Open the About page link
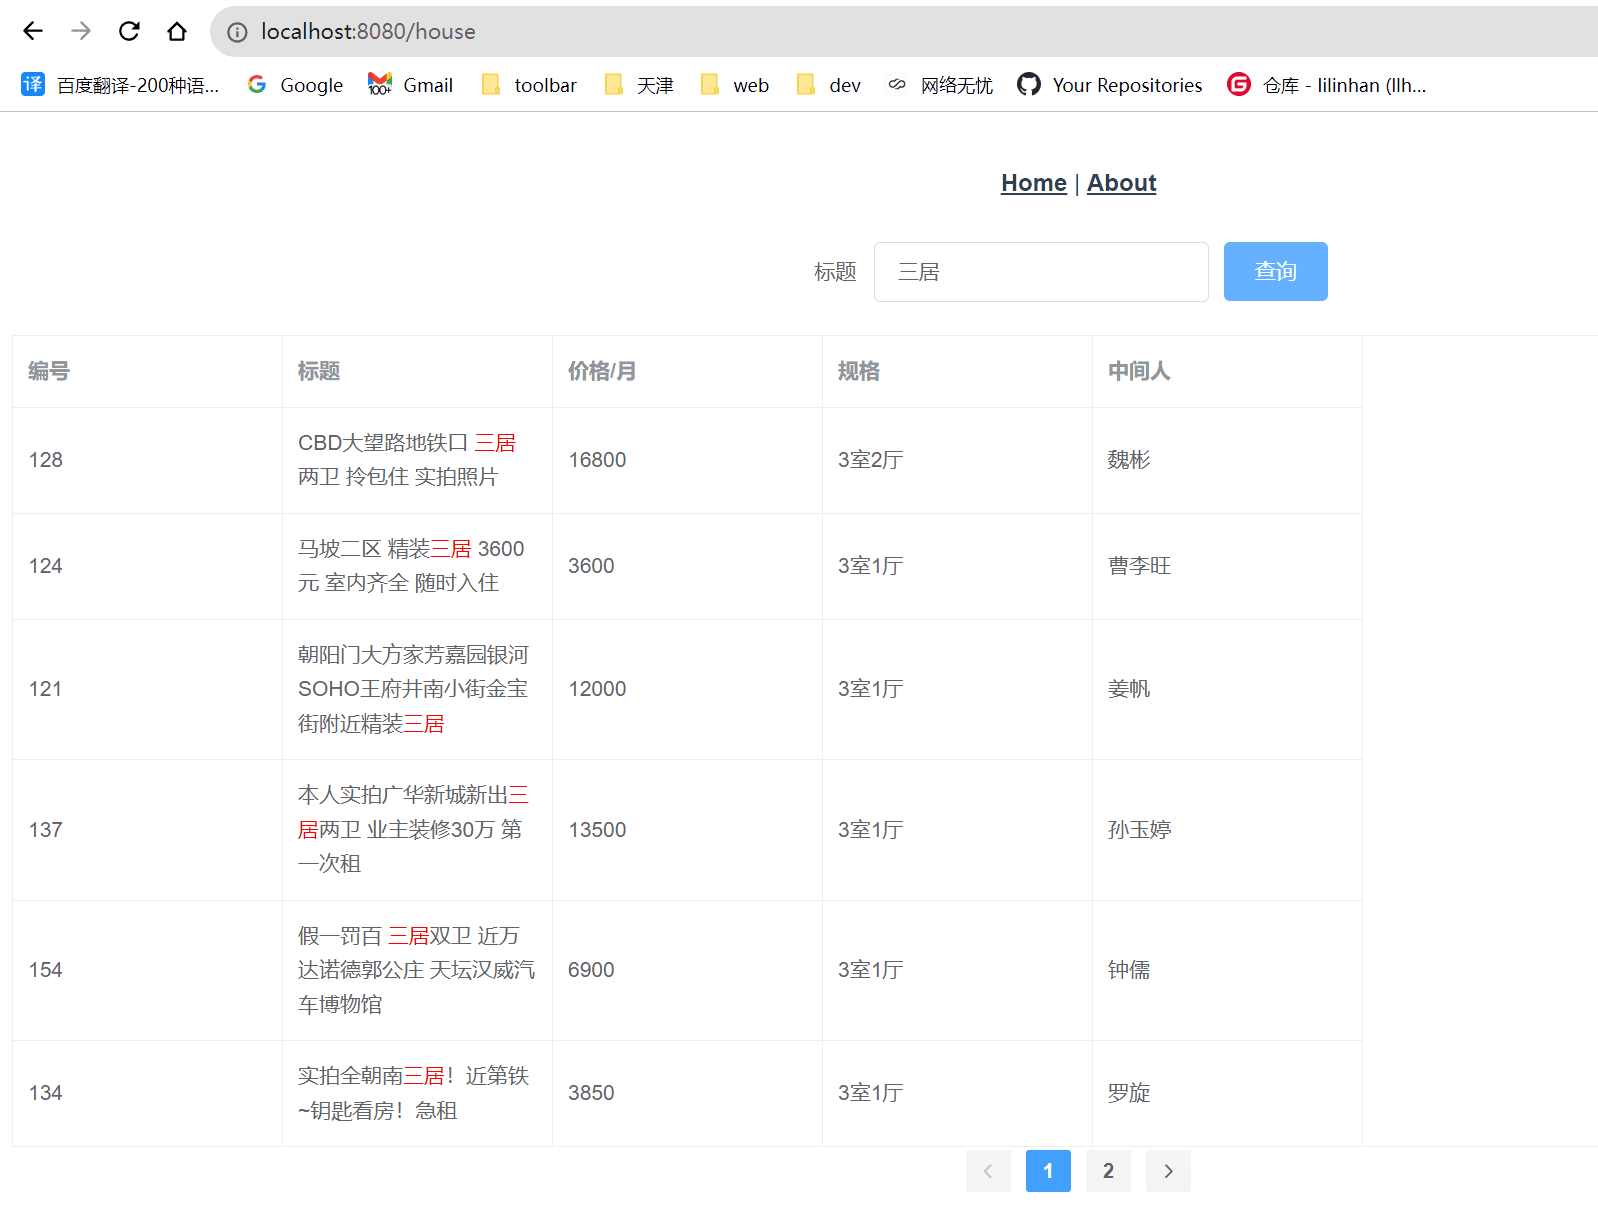The image size is (1598, 1224). tap(1121, 183)
